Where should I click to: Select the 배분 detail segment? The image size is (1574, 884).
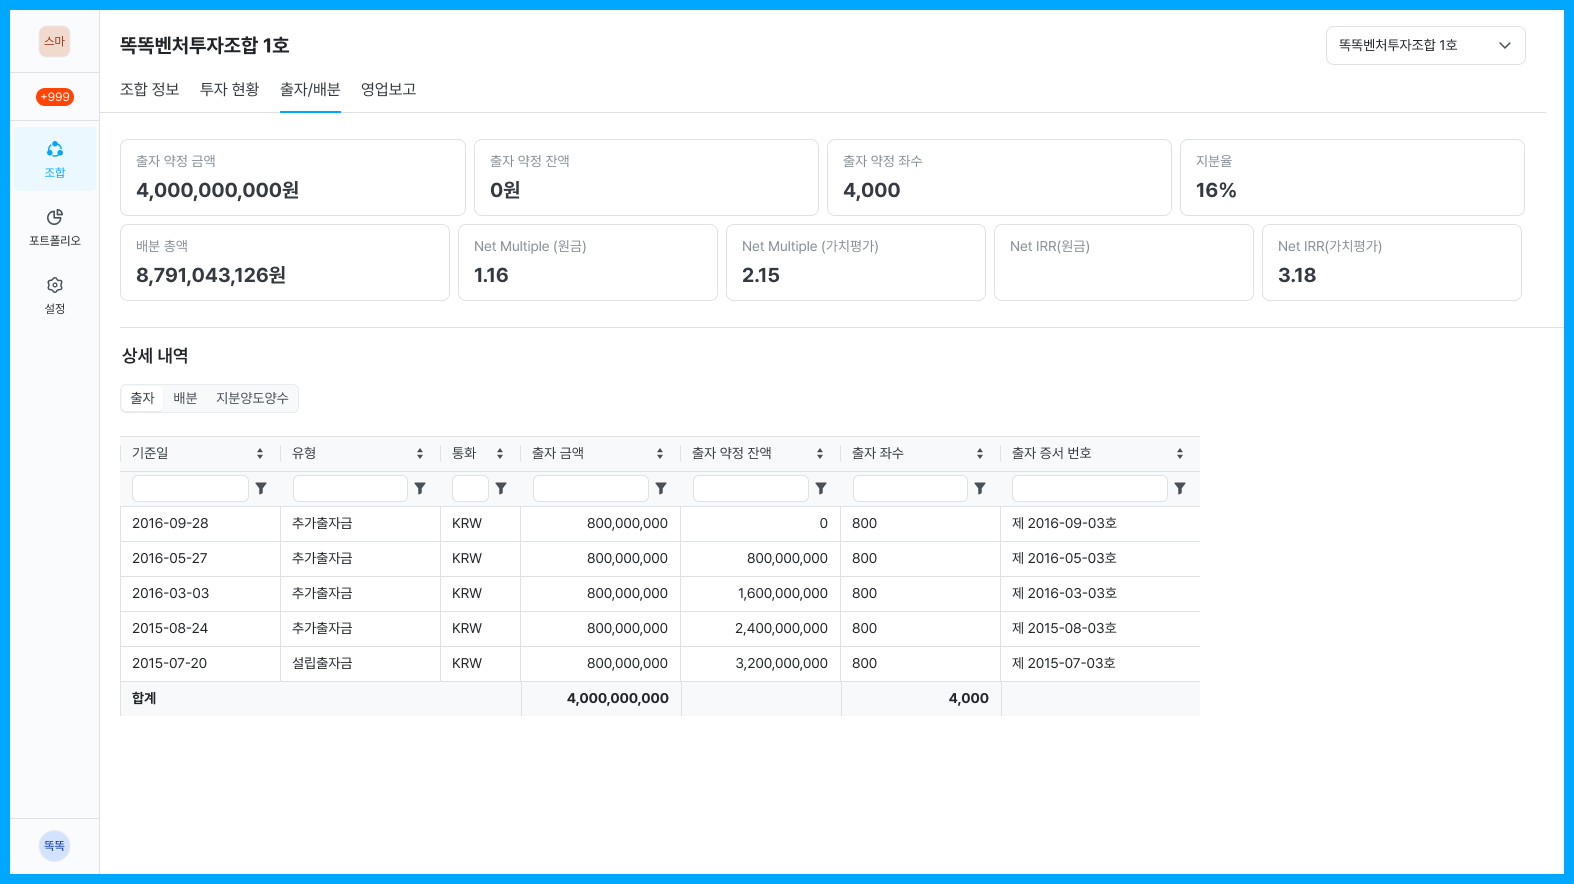tap(185, 398)
